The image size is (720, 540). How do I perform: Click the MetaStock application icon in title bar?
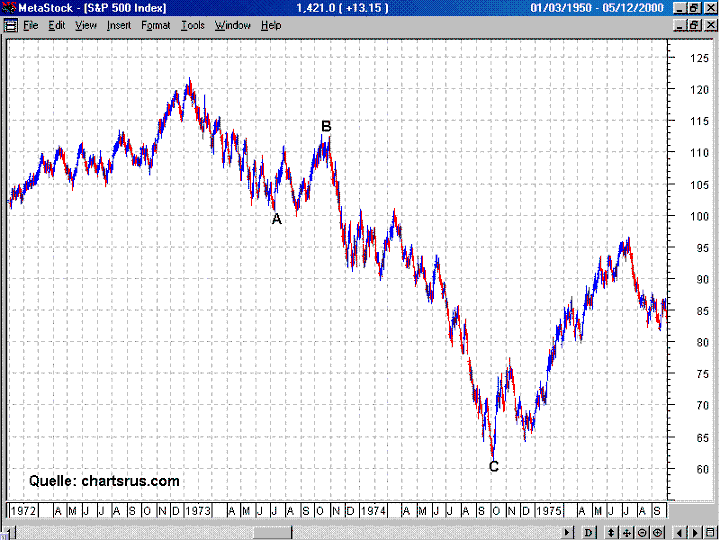(9, 8)
